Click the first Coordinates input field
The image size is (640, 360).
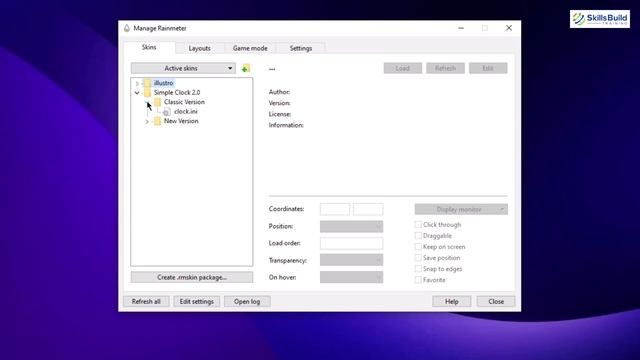point(335,209)
